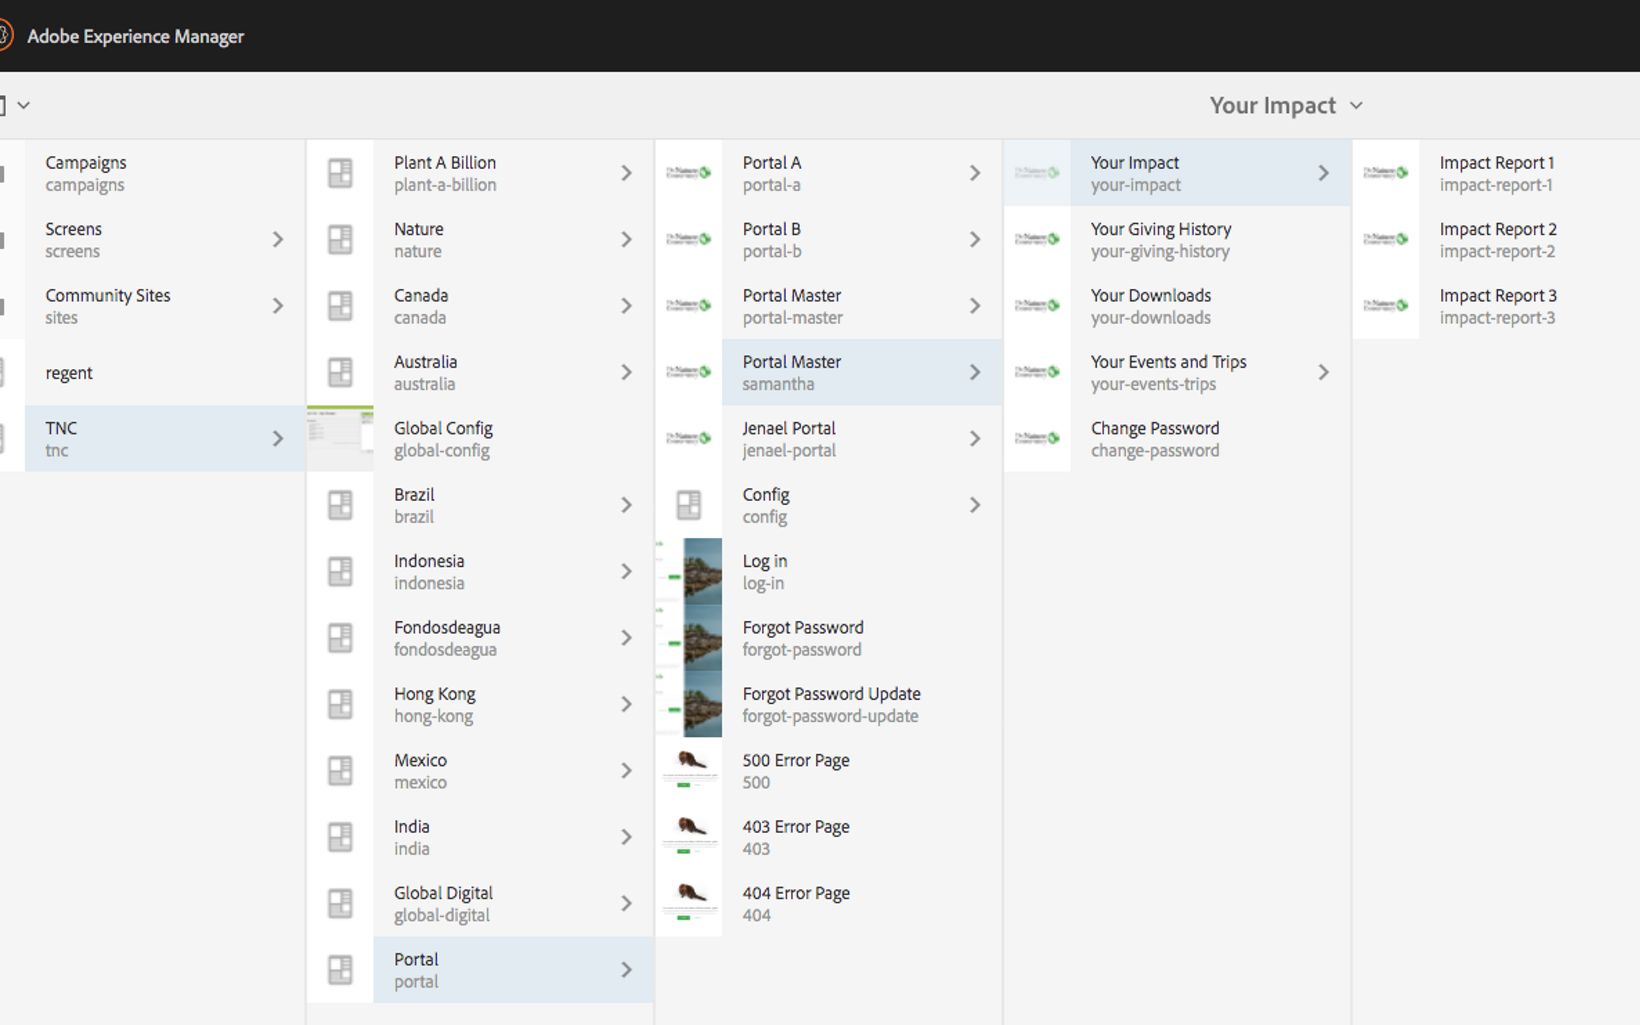
Task: Click the Config folder page icon
Action: [688, 505]
